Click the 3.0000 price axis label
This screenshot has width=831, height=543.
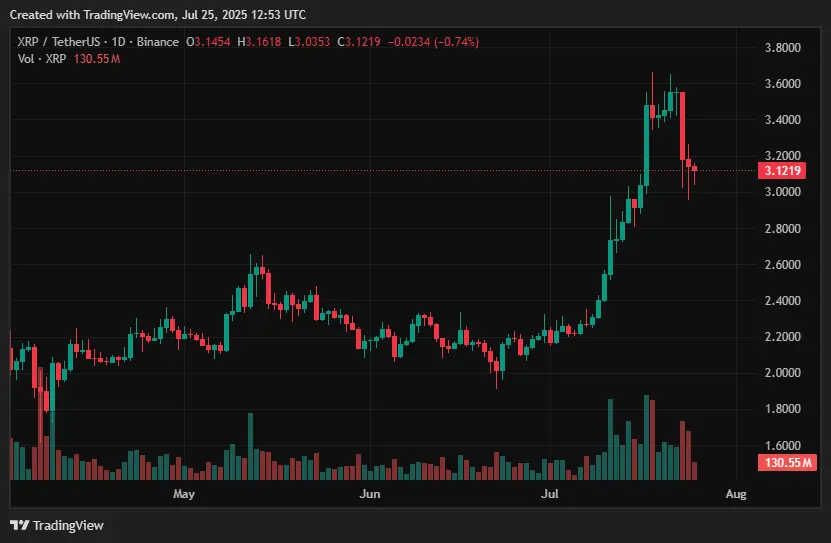782,192
